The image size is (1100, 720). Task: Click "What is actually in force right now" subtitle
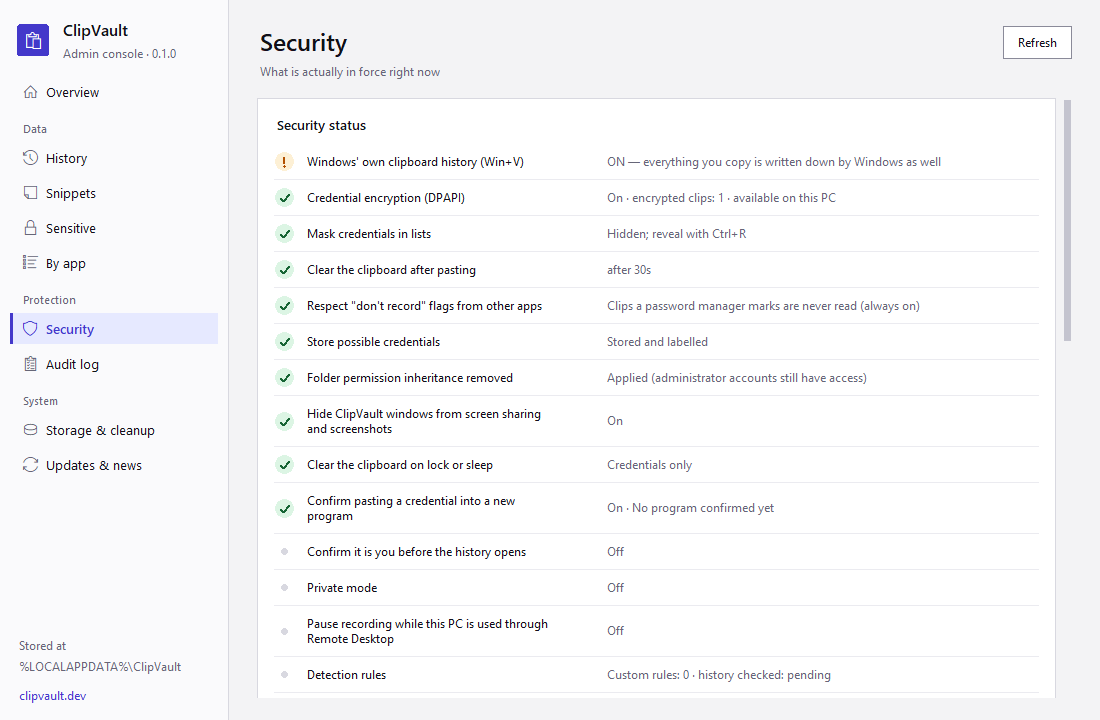350,72
